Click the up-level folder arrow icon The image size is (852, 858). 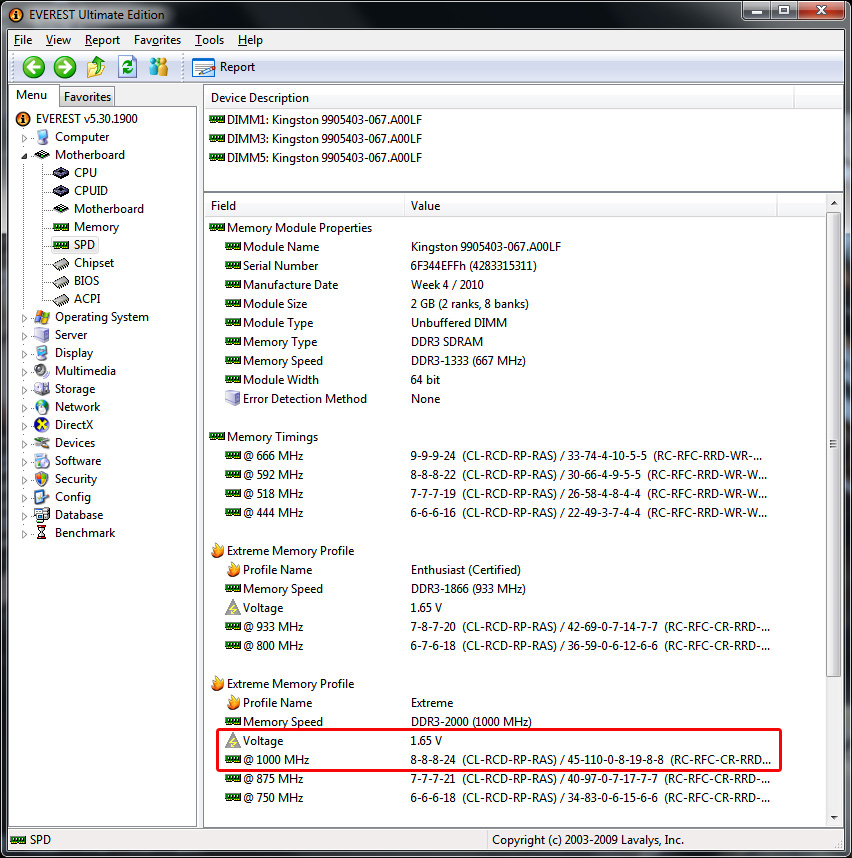[x=96, y=67]
